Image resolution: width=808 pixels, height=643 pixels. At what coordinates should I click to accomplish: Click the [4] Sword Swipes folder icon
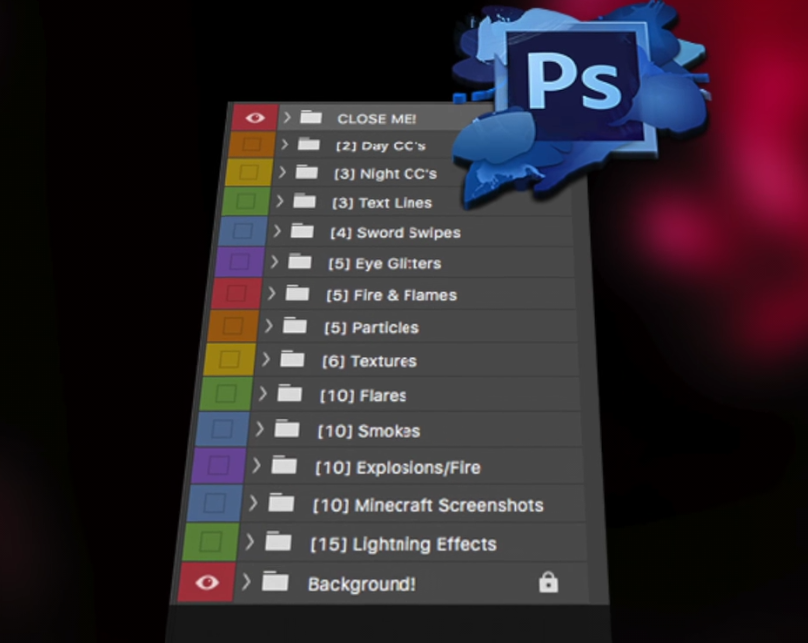point(302,230)
